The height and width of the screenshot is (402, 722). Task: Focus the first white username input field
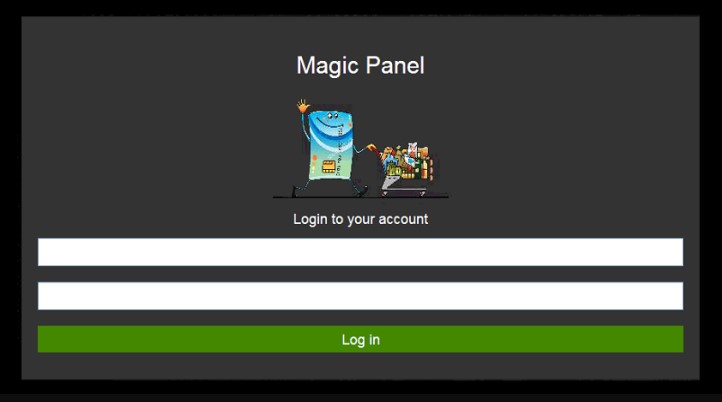tap(361, 252)
